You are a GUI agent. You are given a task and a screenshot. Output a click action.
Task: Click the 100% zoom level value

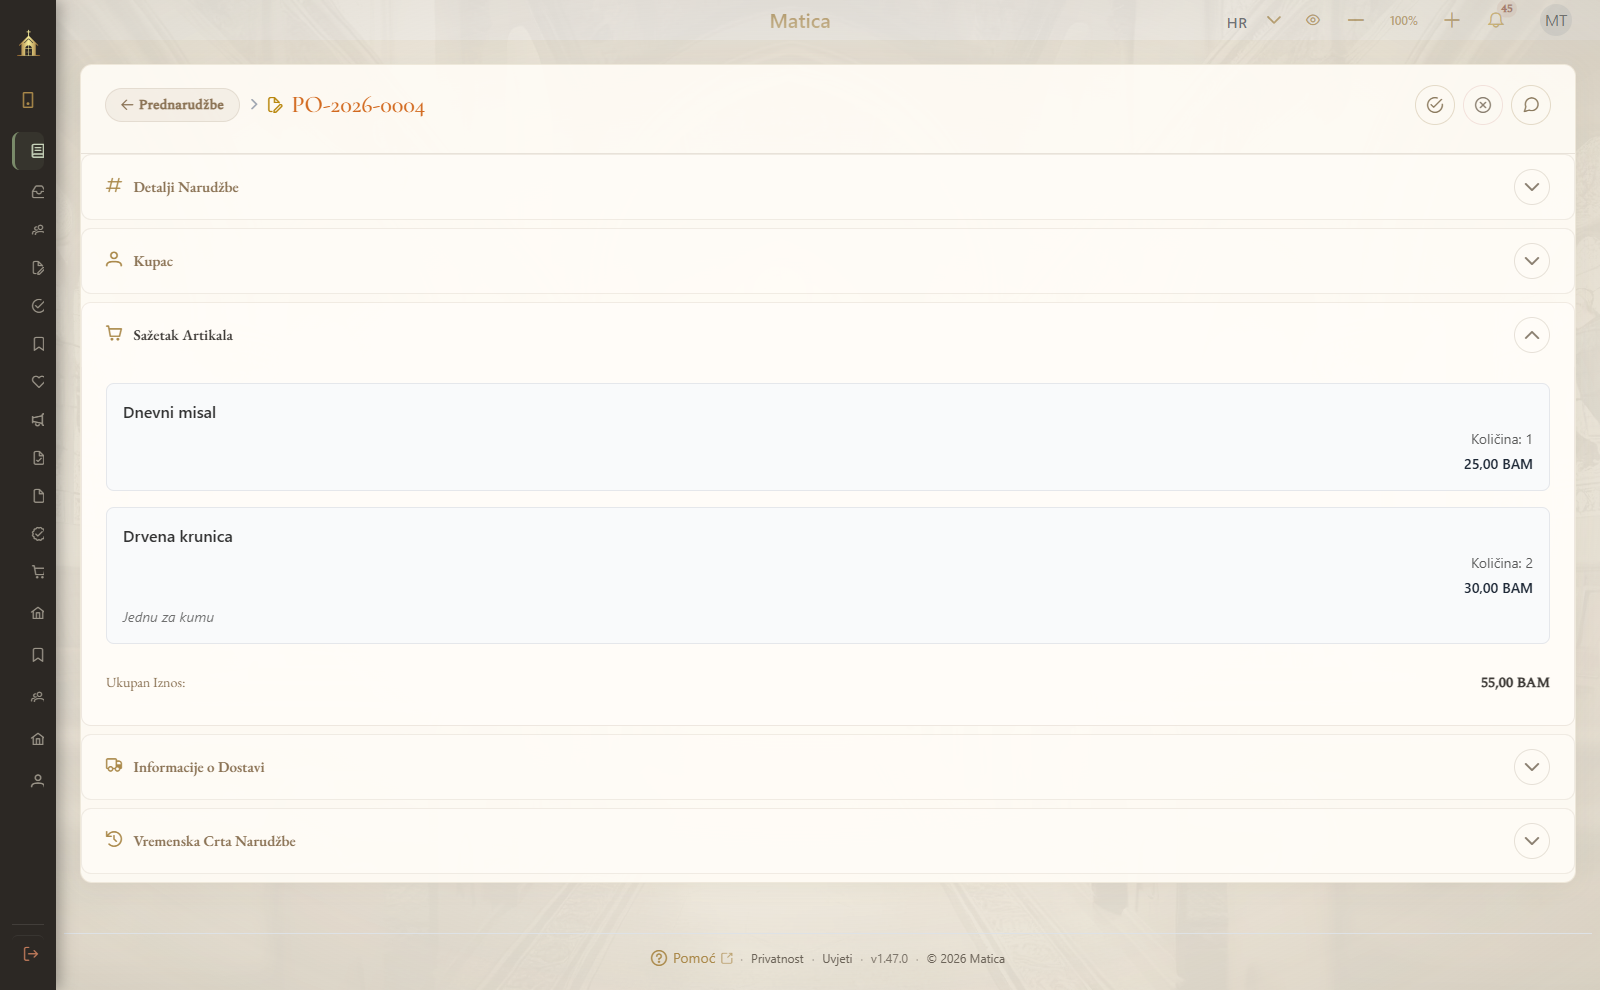tap(1404, 21)
